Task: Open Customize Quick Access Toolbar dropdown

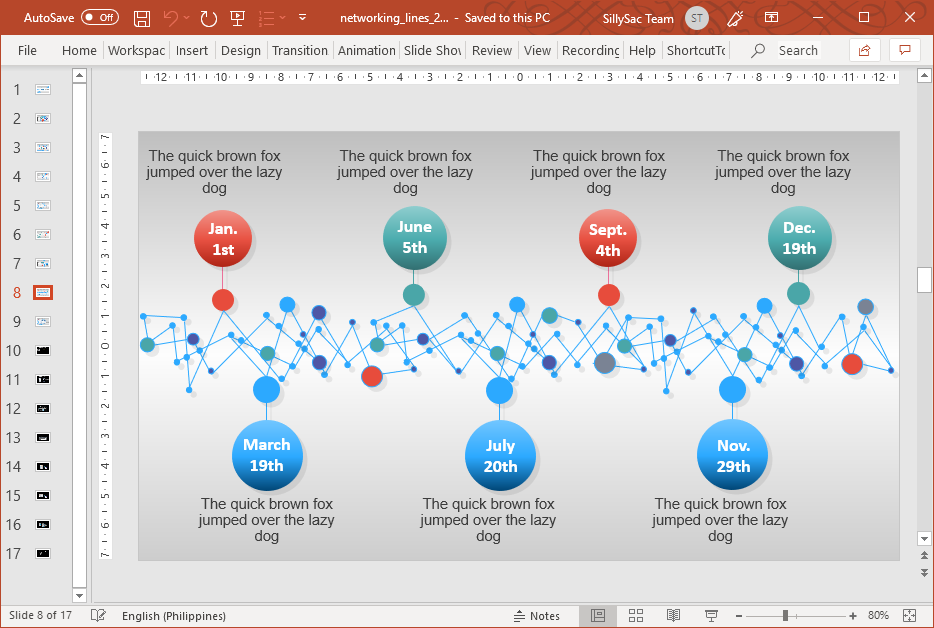Action: point(303,18)
